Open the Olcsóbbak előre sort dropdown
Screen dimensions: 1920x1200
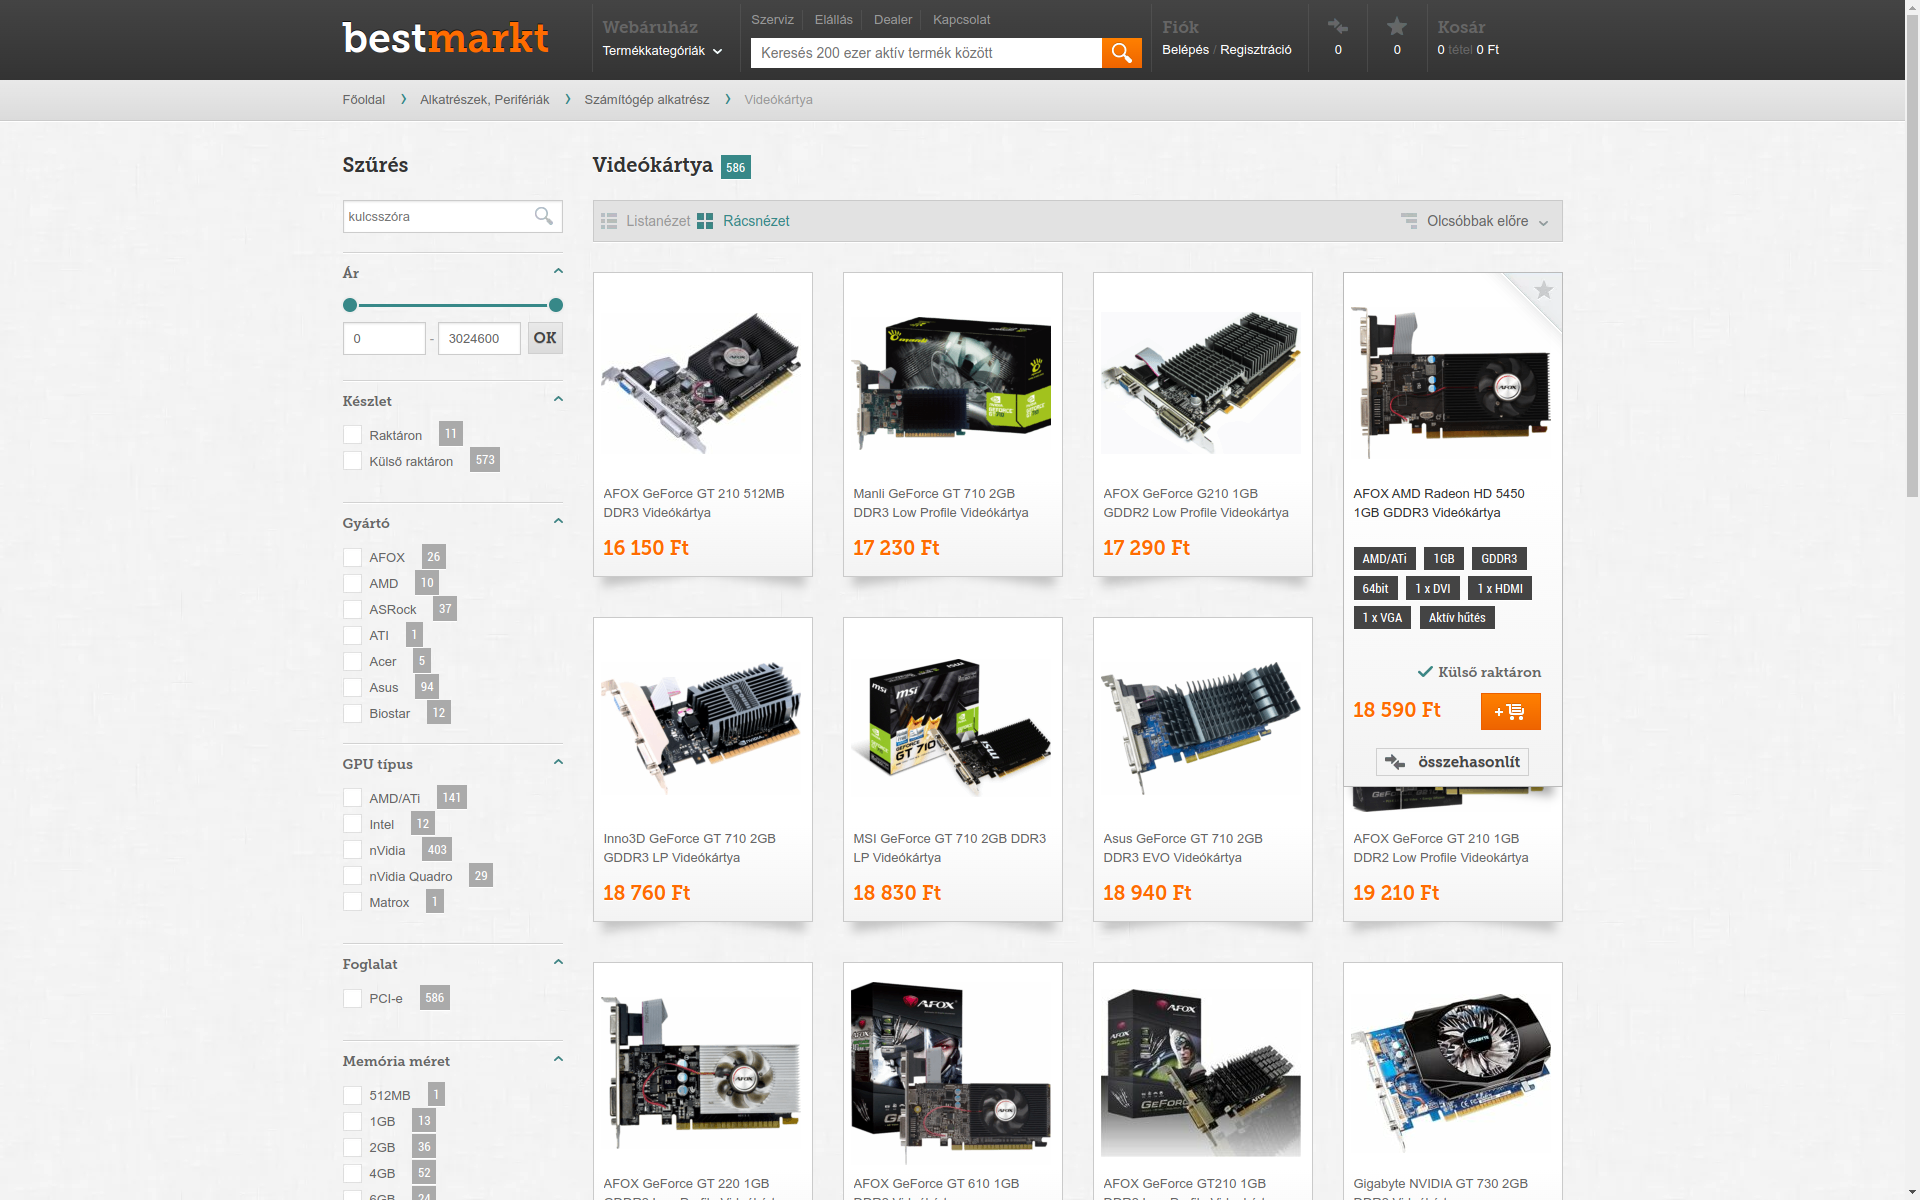coord(1487,221)
